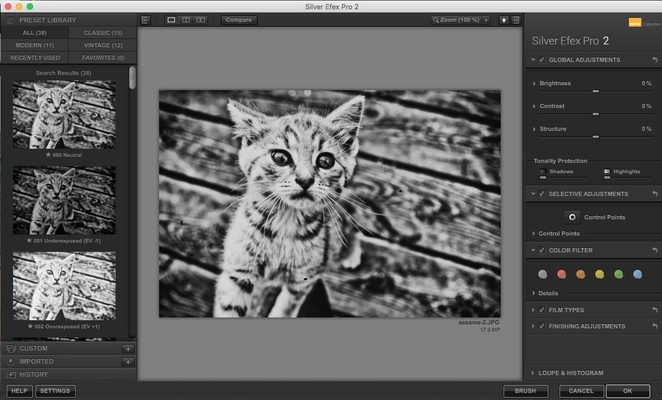This screenshot has width=662, height=400.
Task: Add a Control Point using round icon
Action: [x=571, y=216]
